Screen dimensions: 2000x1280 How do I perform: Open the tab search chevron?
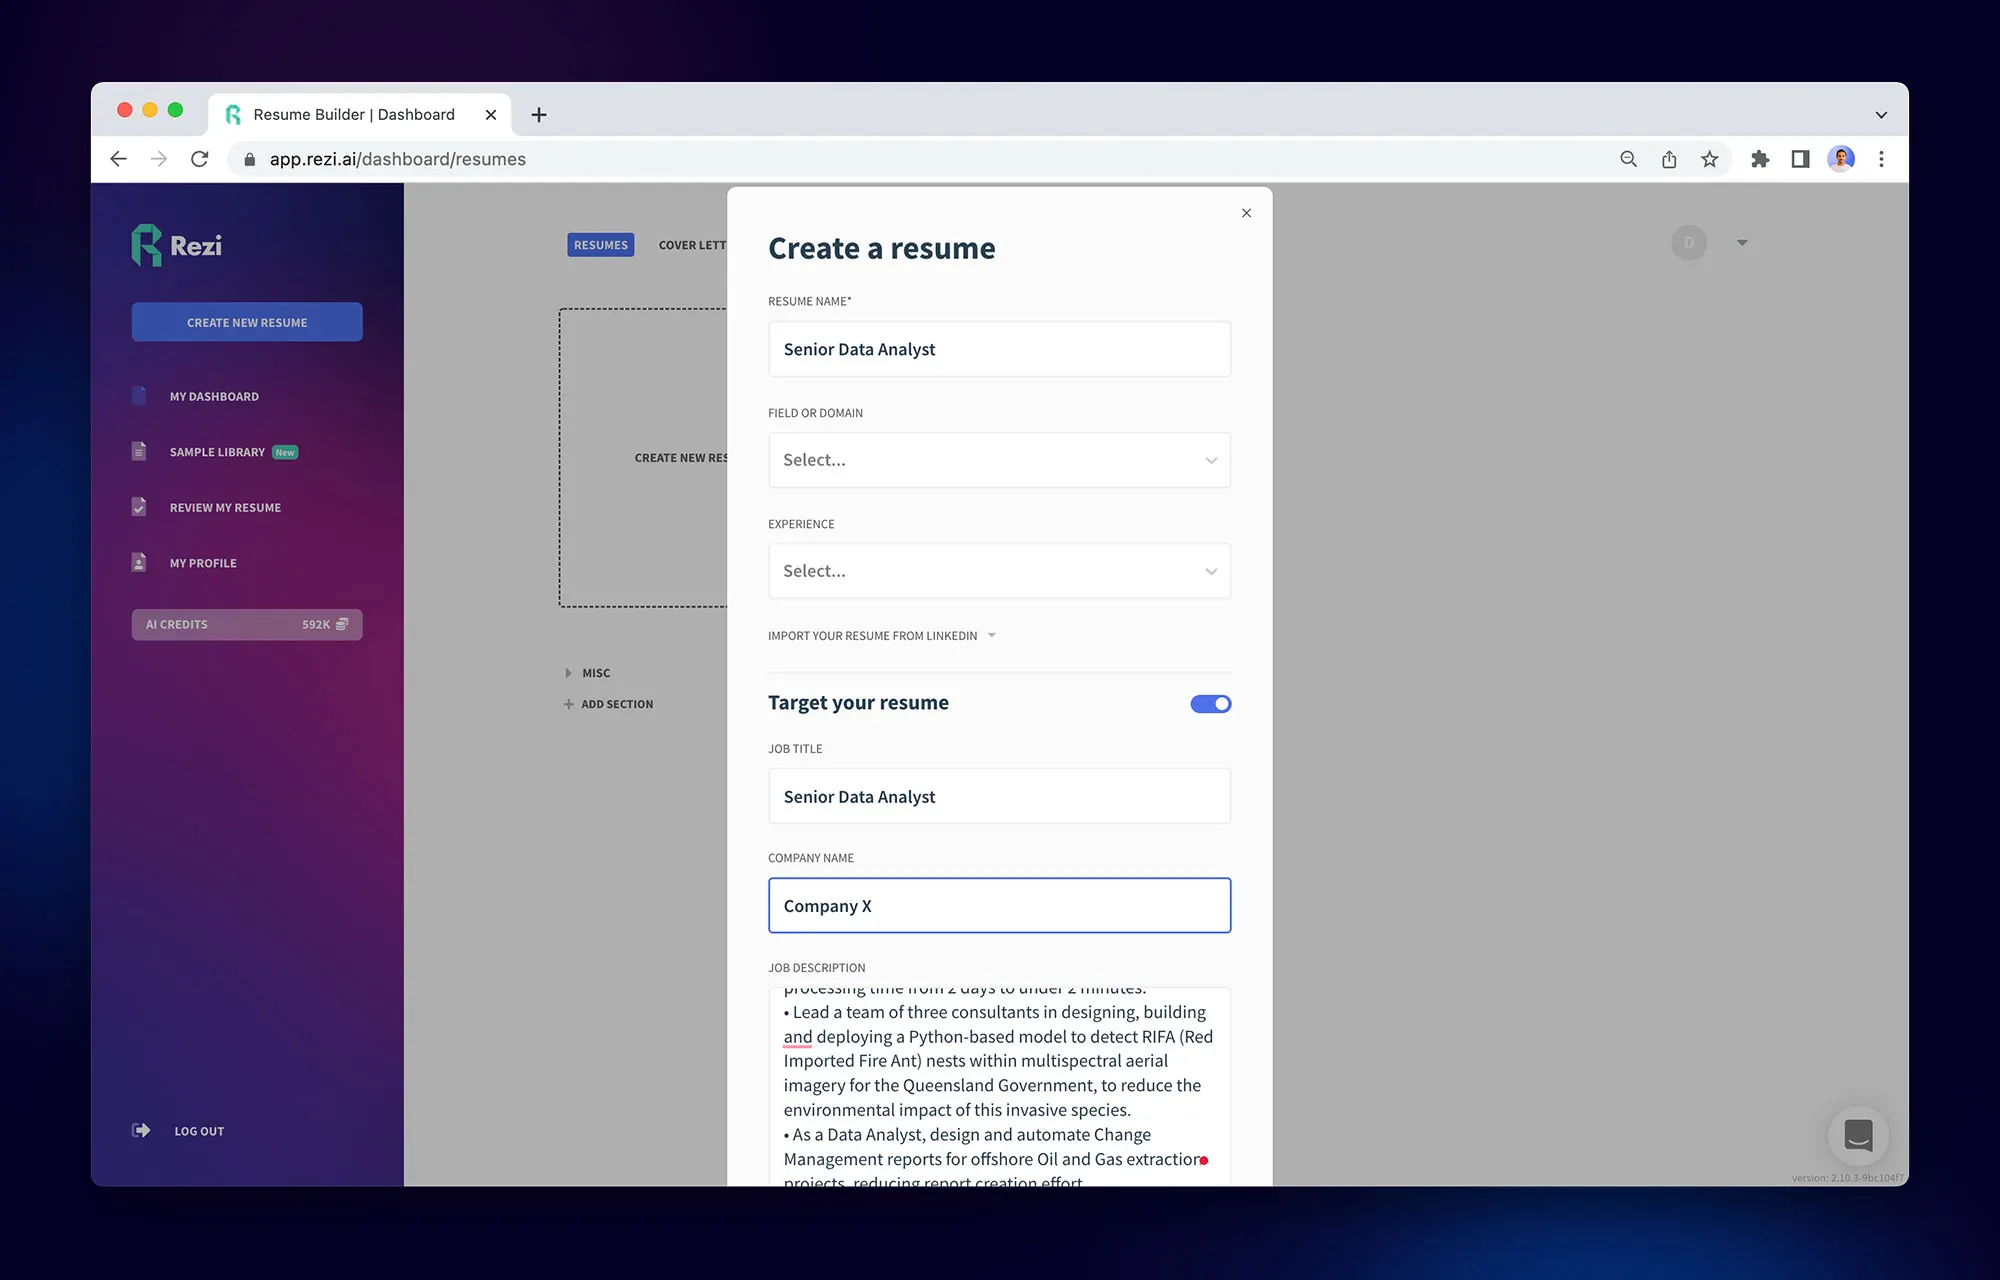(1881, 115)
